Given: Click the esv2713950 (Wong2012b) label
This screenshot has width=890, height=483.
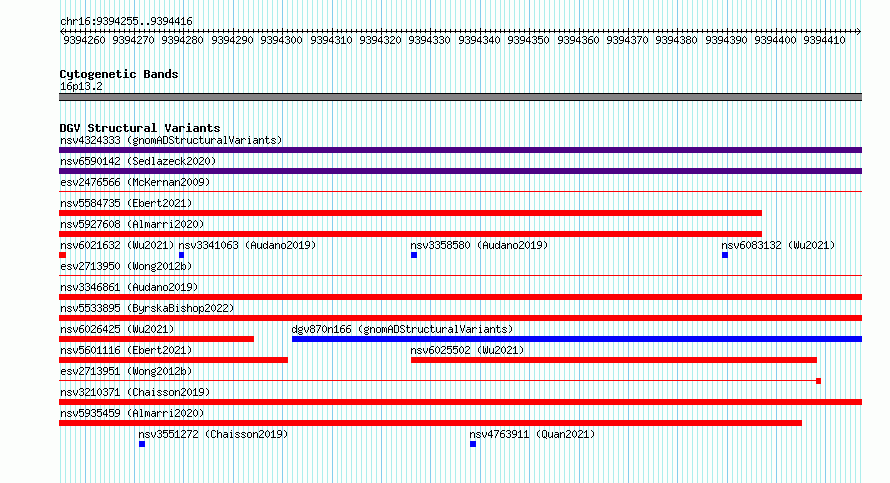Looking at the screenshot, I should click(126, 266).
